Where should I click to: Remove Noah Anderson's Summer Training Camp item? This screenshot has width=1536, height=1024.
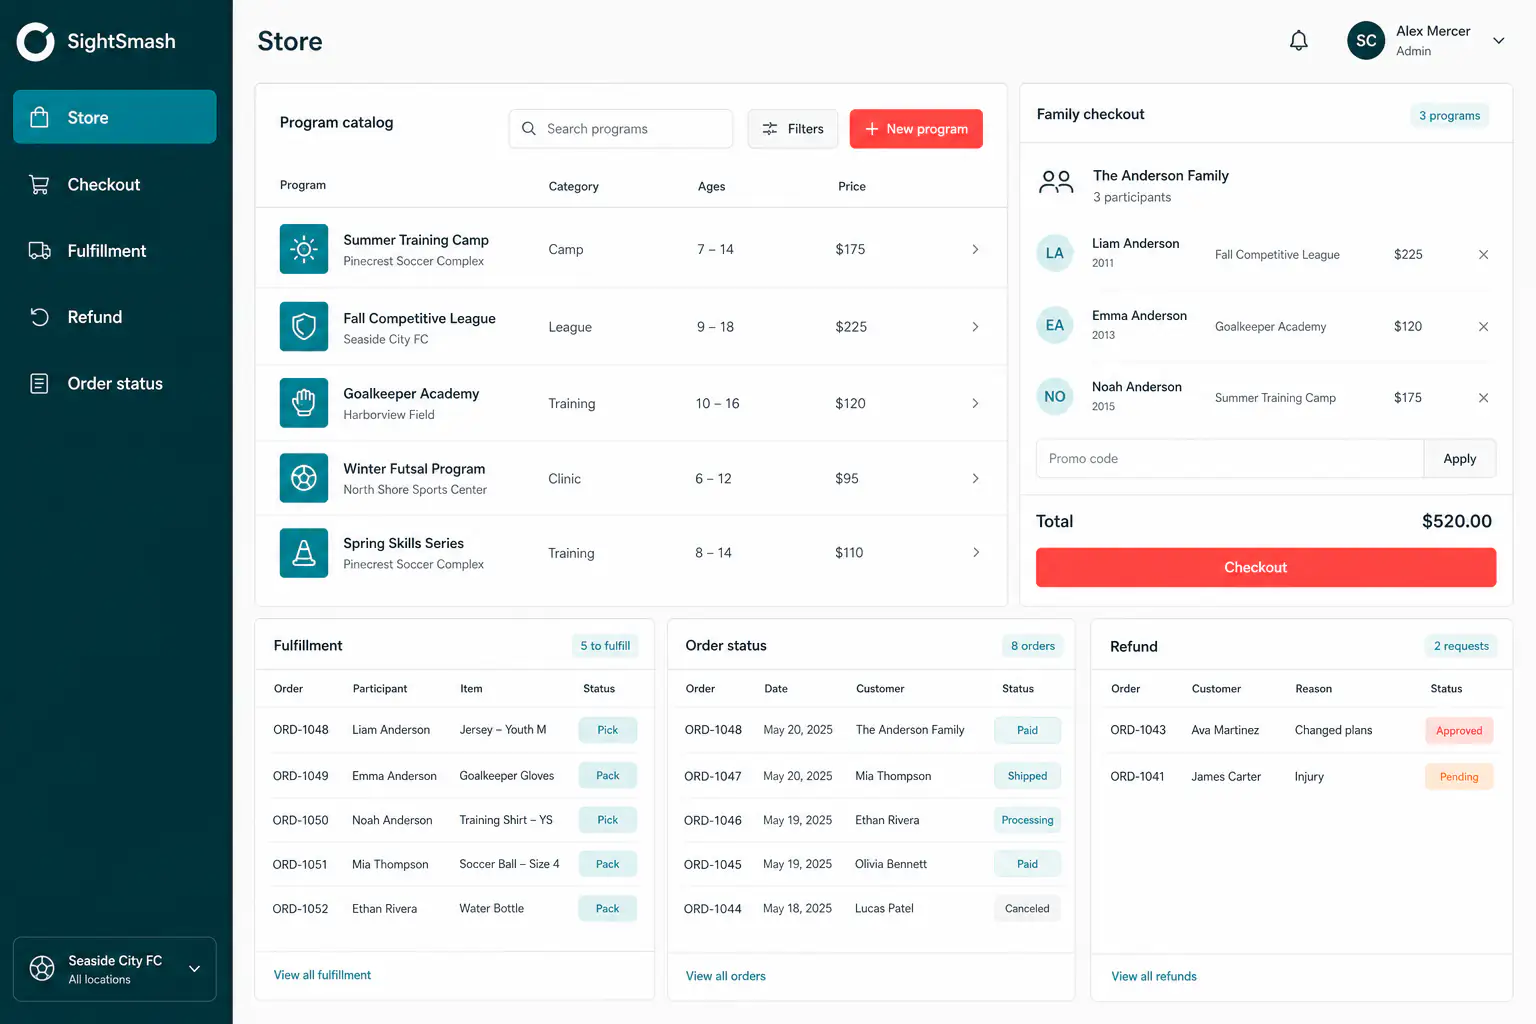point(1483,398)
